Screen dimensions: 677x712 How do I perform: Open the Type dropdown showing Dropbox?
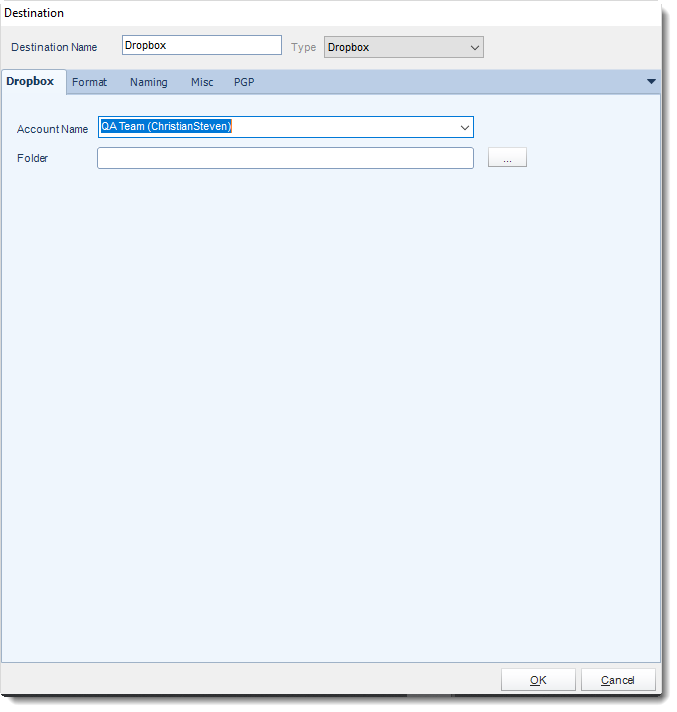pyautogui.click(x=404, y=47)
